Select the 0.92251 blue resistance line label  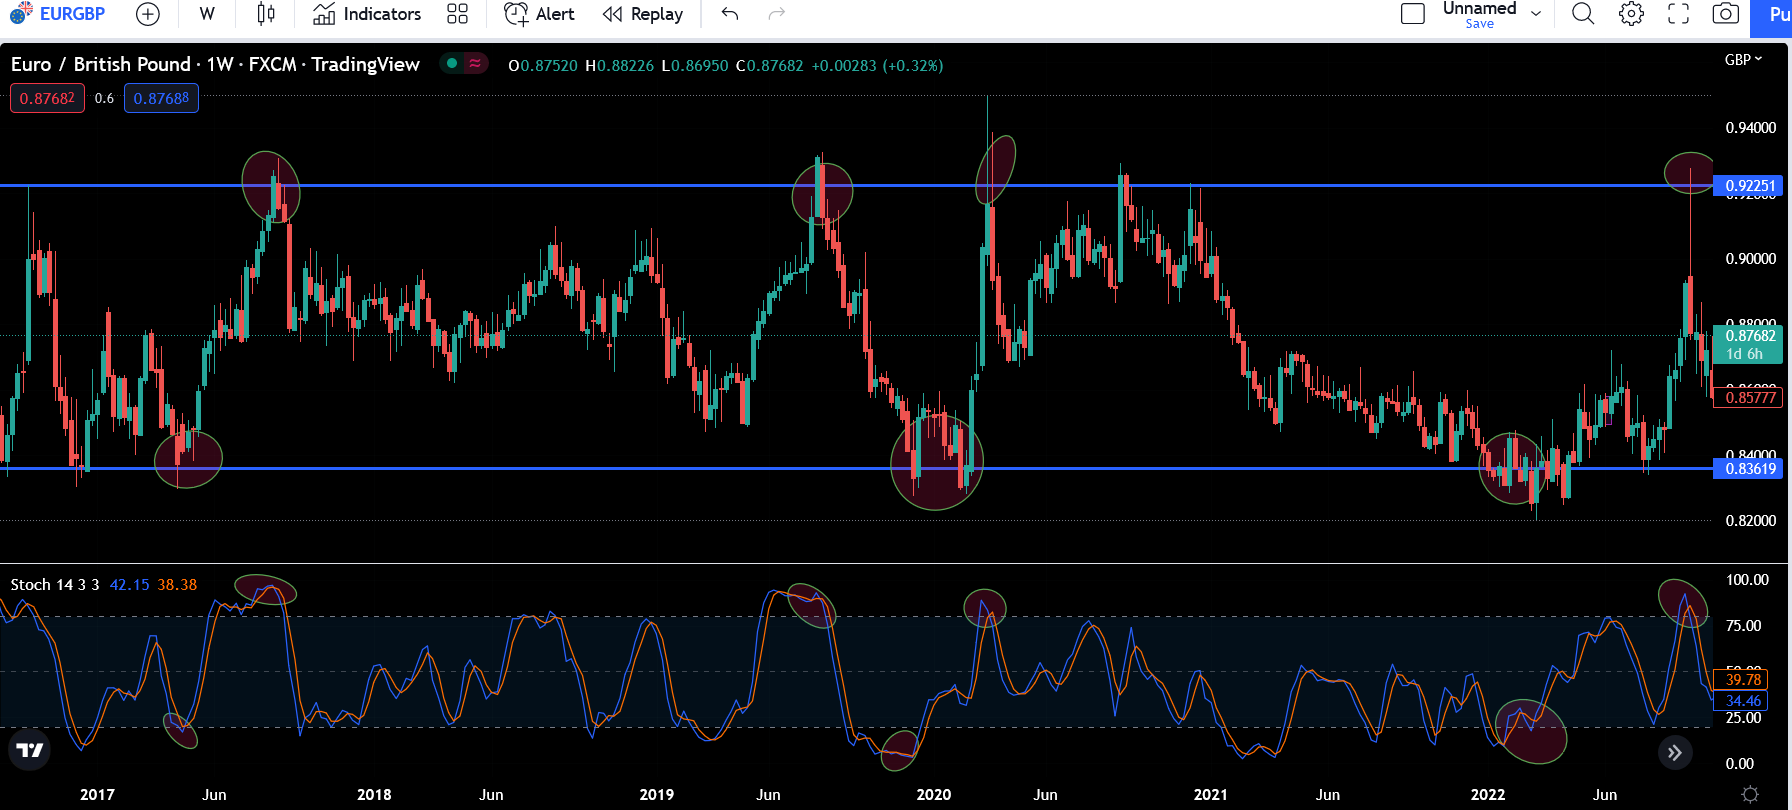coord(1750,186)
